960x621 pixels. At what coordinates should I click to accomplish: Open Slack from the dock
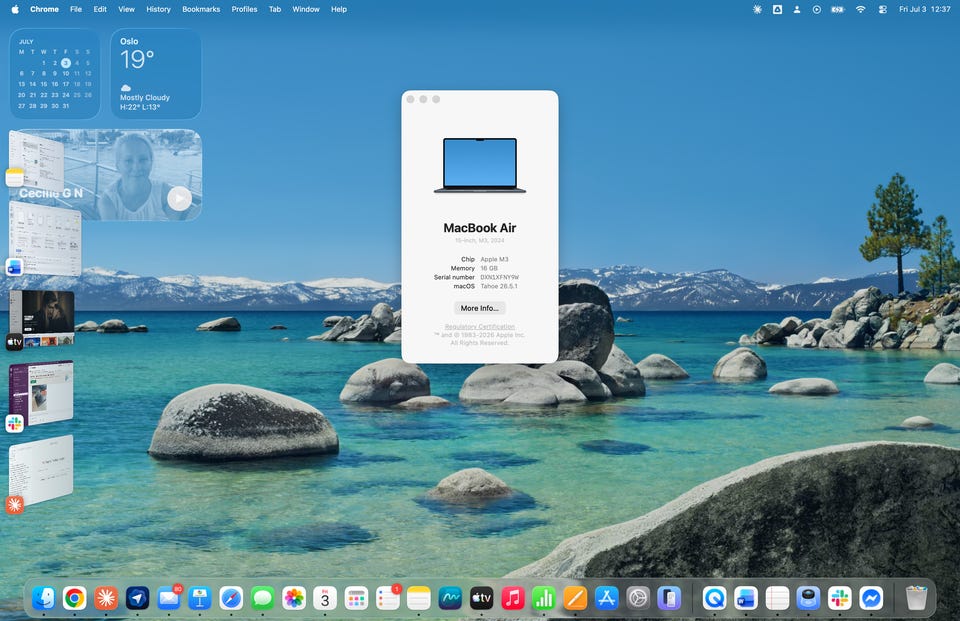pyautogui.click(x=839, y=598)
